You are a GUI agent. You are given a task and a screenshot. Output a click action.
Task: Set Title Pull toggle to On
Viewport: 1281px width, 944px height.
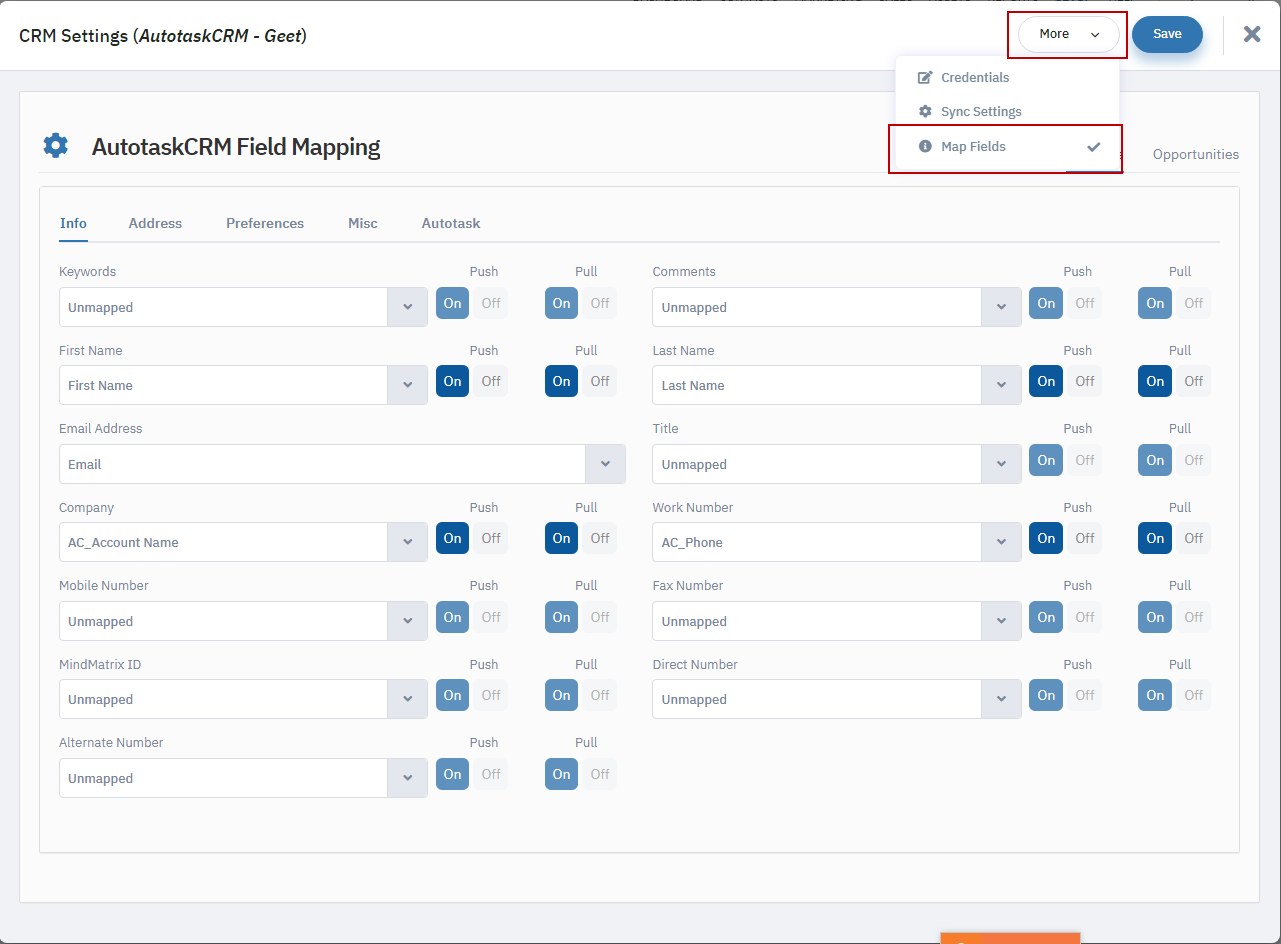tap(1155, 460)
